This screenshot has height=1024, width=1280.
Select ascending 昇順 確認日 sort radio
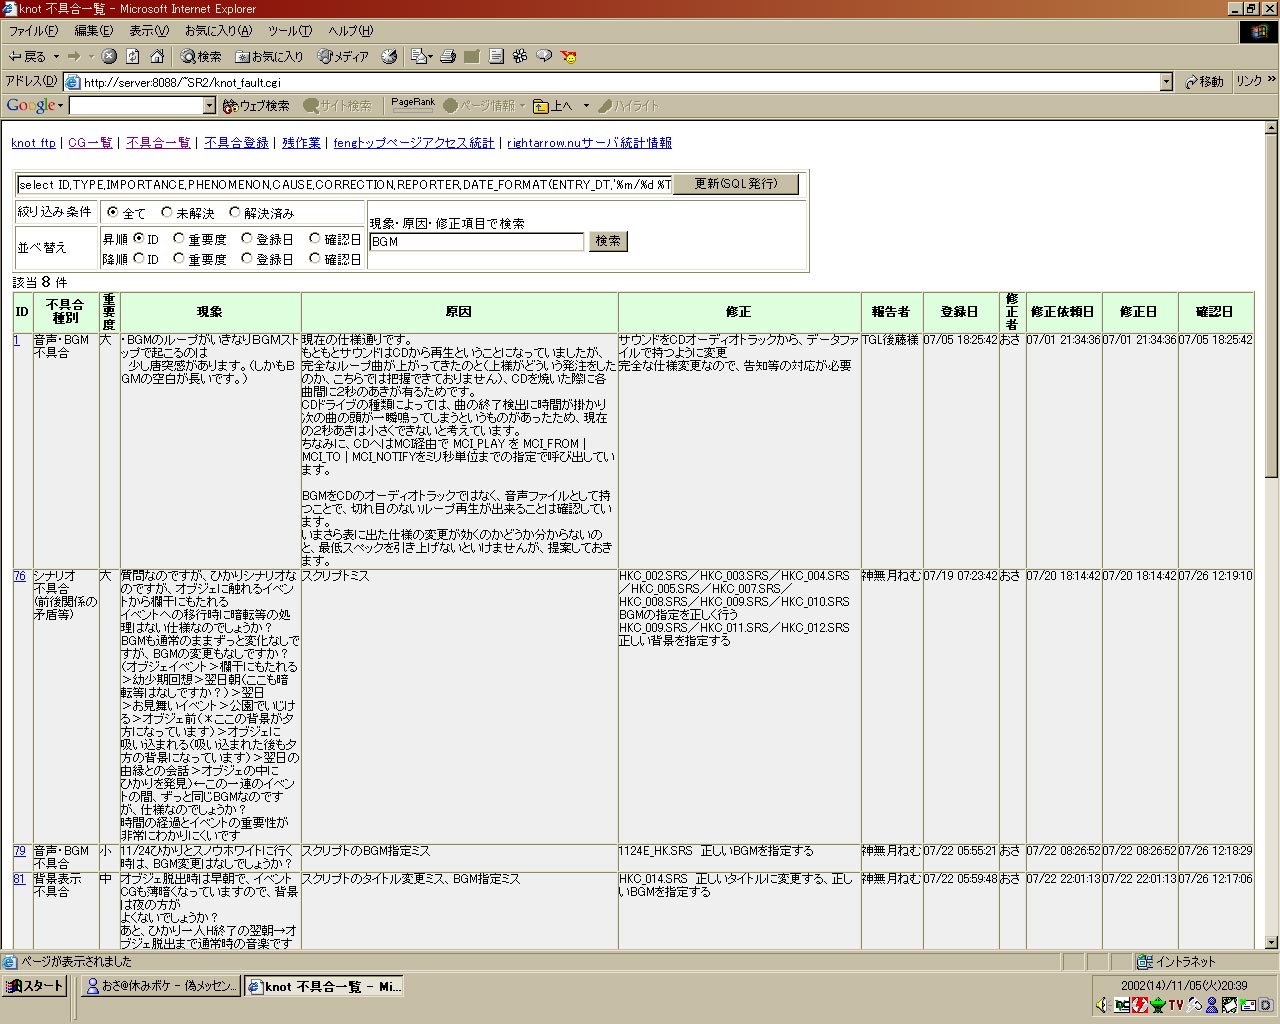pyautogui.click(x=315, y=238)
